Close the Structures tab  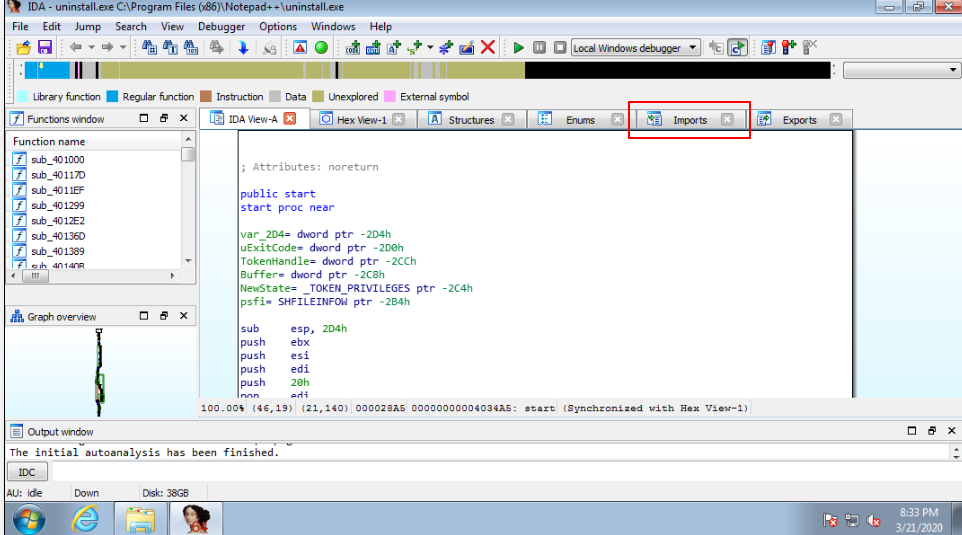(x=508, y=120)
